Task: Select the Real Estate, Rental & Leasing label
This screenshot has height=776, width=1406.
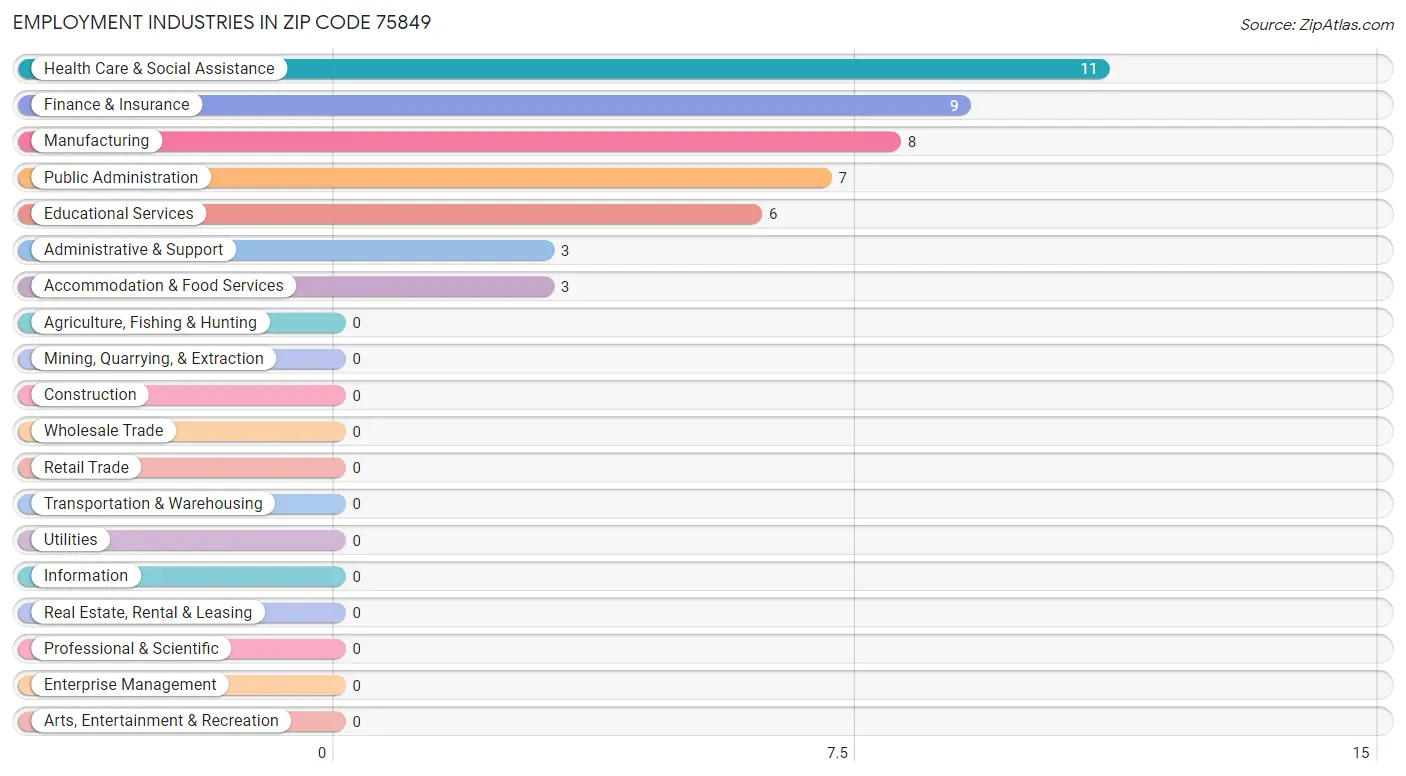Action: tap(148, 613)
